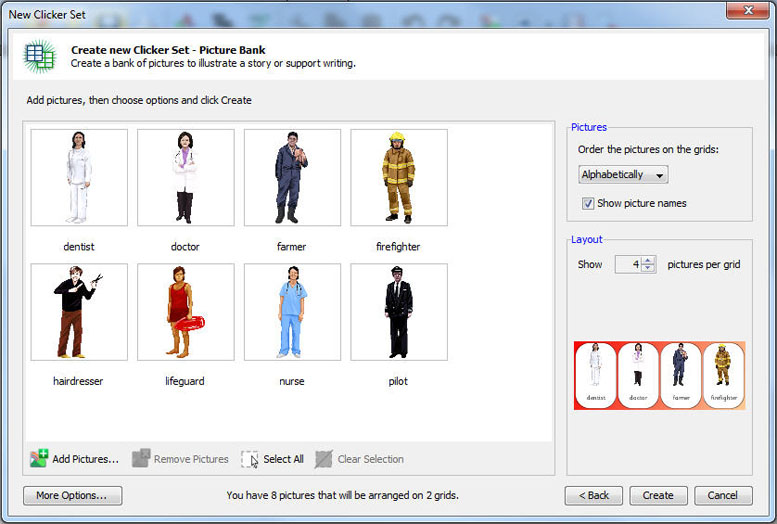
Task: Click the 'firefighter' name under its picture
Action: click(398, 247)
